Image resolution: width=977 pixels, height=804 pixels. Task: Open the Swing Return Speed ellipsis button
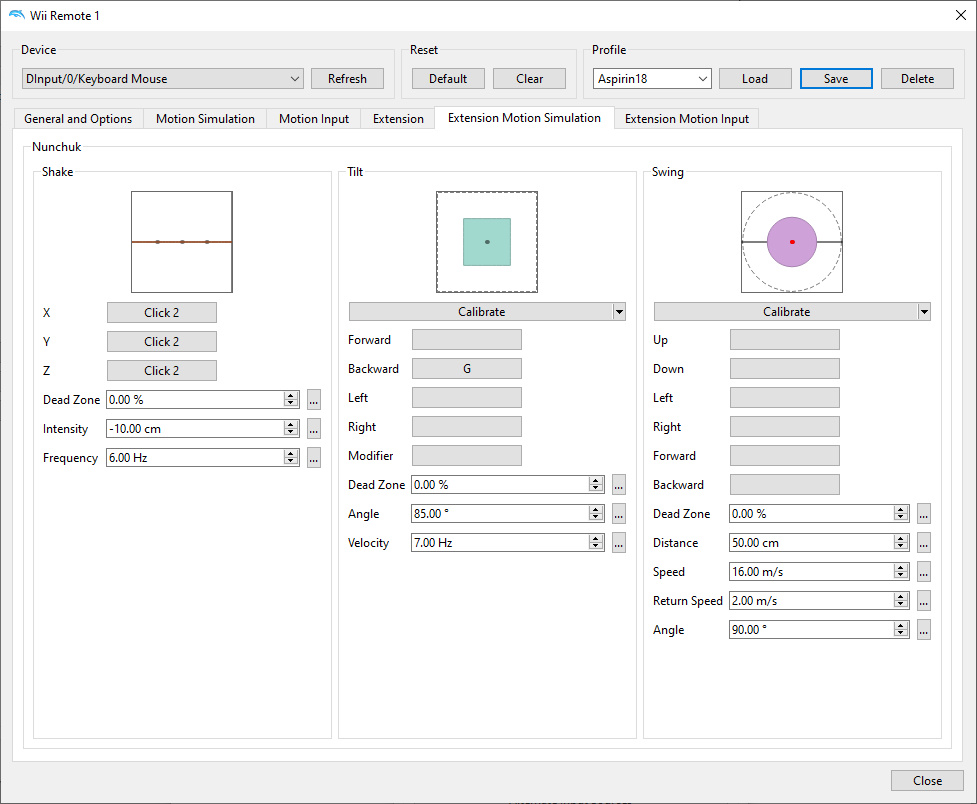[x=923, y=601]
